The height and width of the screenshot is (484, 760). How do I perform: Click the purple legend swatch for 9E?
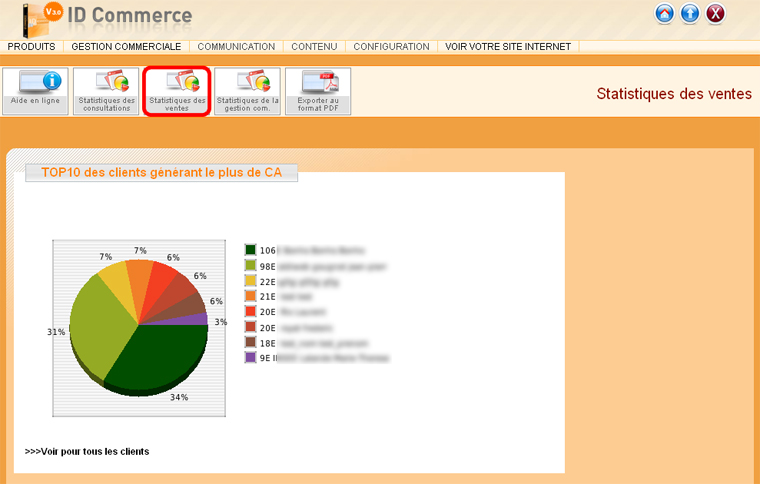coord(250,358)
